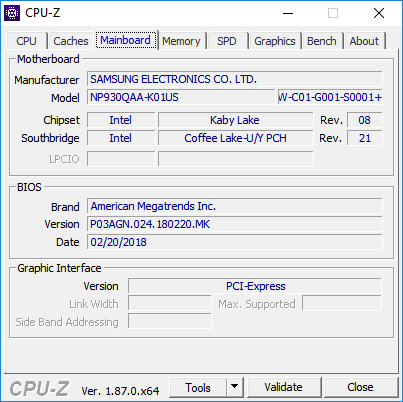Click the BIOS Date field 02/20/2018
Image resolution: width=403 pixels, height=402 pixels.
[235, 242]
